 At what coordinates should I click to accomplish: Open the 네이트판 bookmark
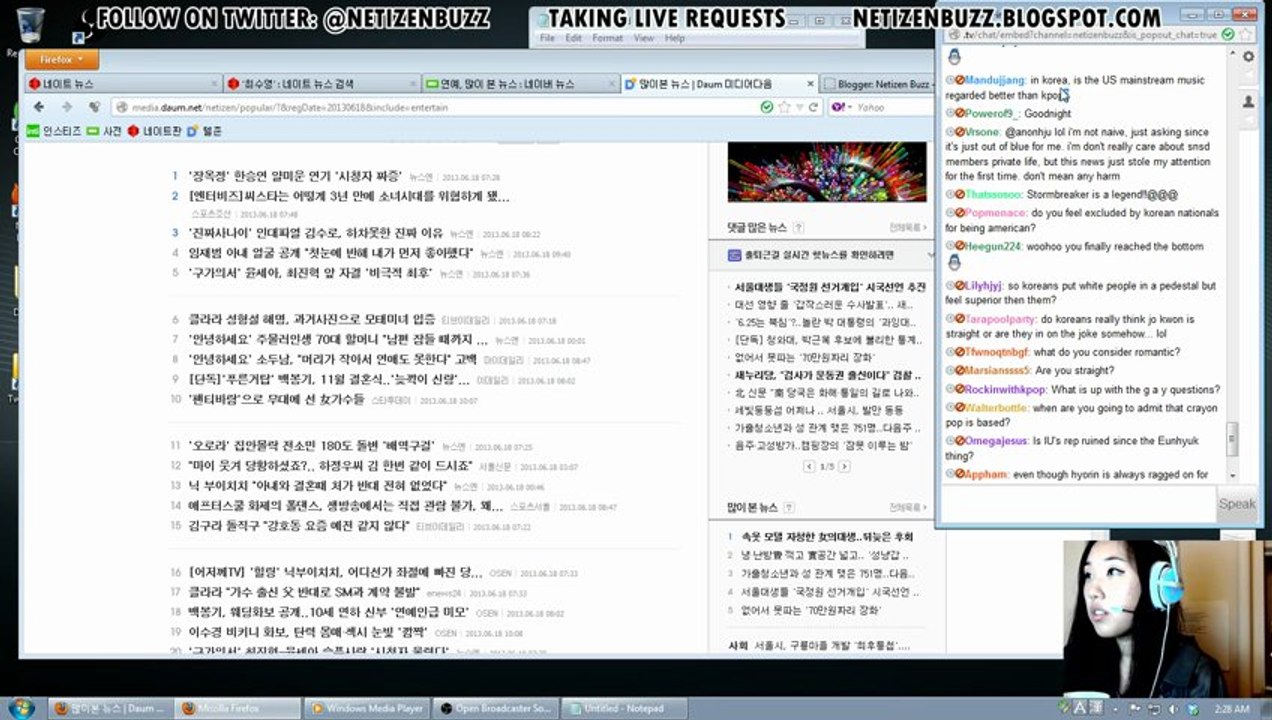pos(153,131)
